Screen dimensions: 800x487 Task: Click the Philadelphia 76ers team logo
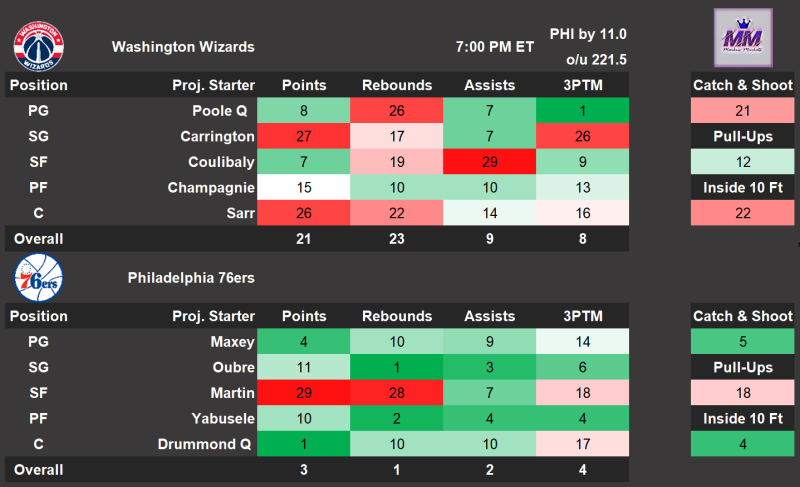pyautogui.click(x=39, y=277)
